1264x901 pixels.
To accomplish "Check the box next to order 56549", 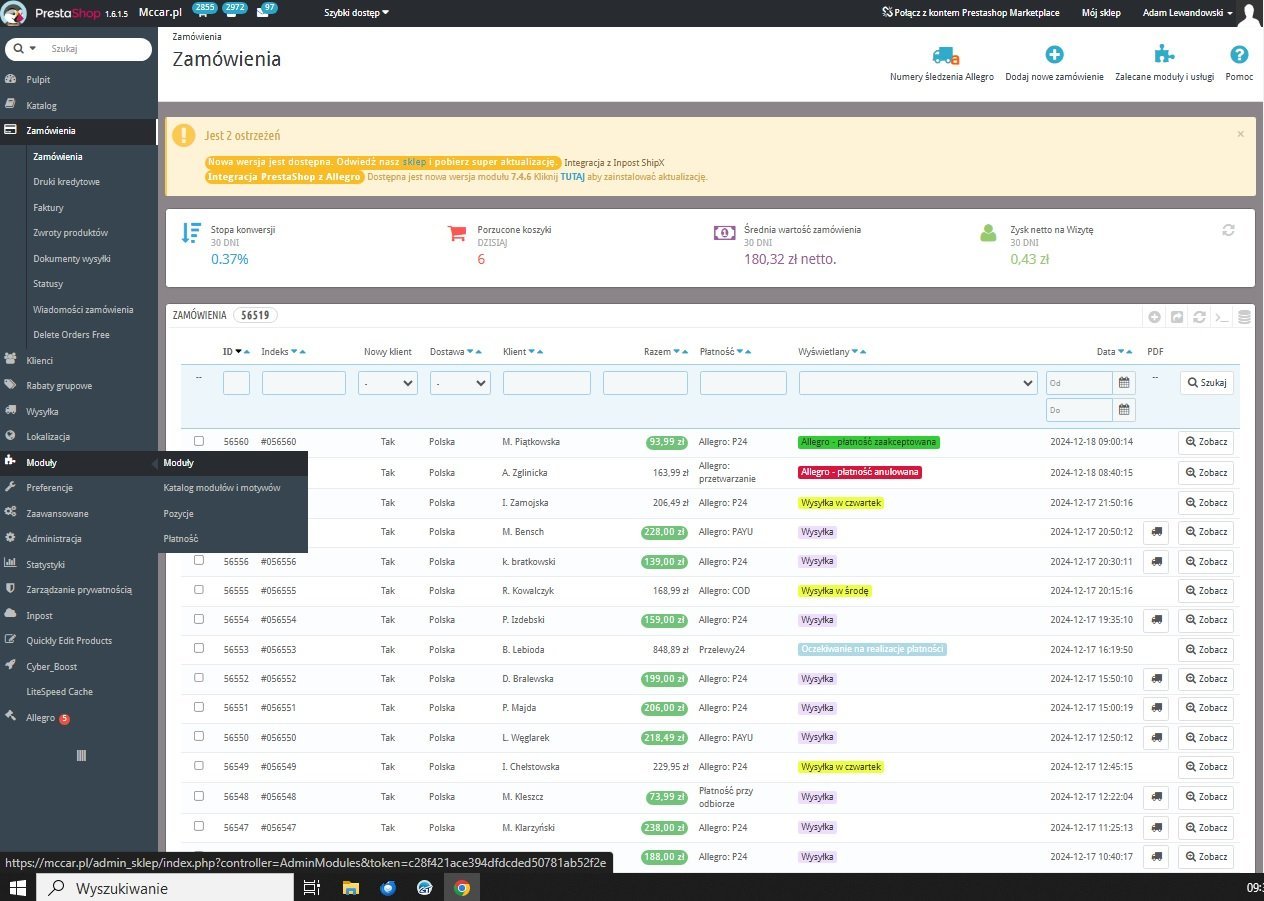I will 199,767.
